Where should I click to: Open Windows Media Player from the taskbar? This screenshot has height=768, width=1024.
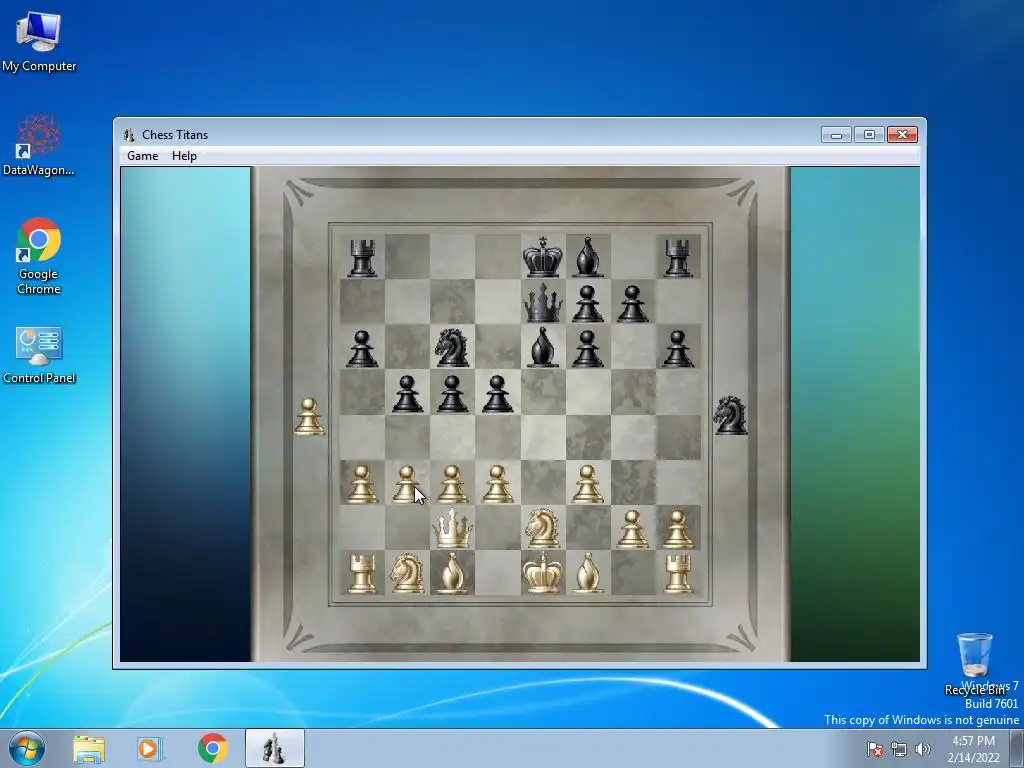pyautogui.click(x=149, y=748)
